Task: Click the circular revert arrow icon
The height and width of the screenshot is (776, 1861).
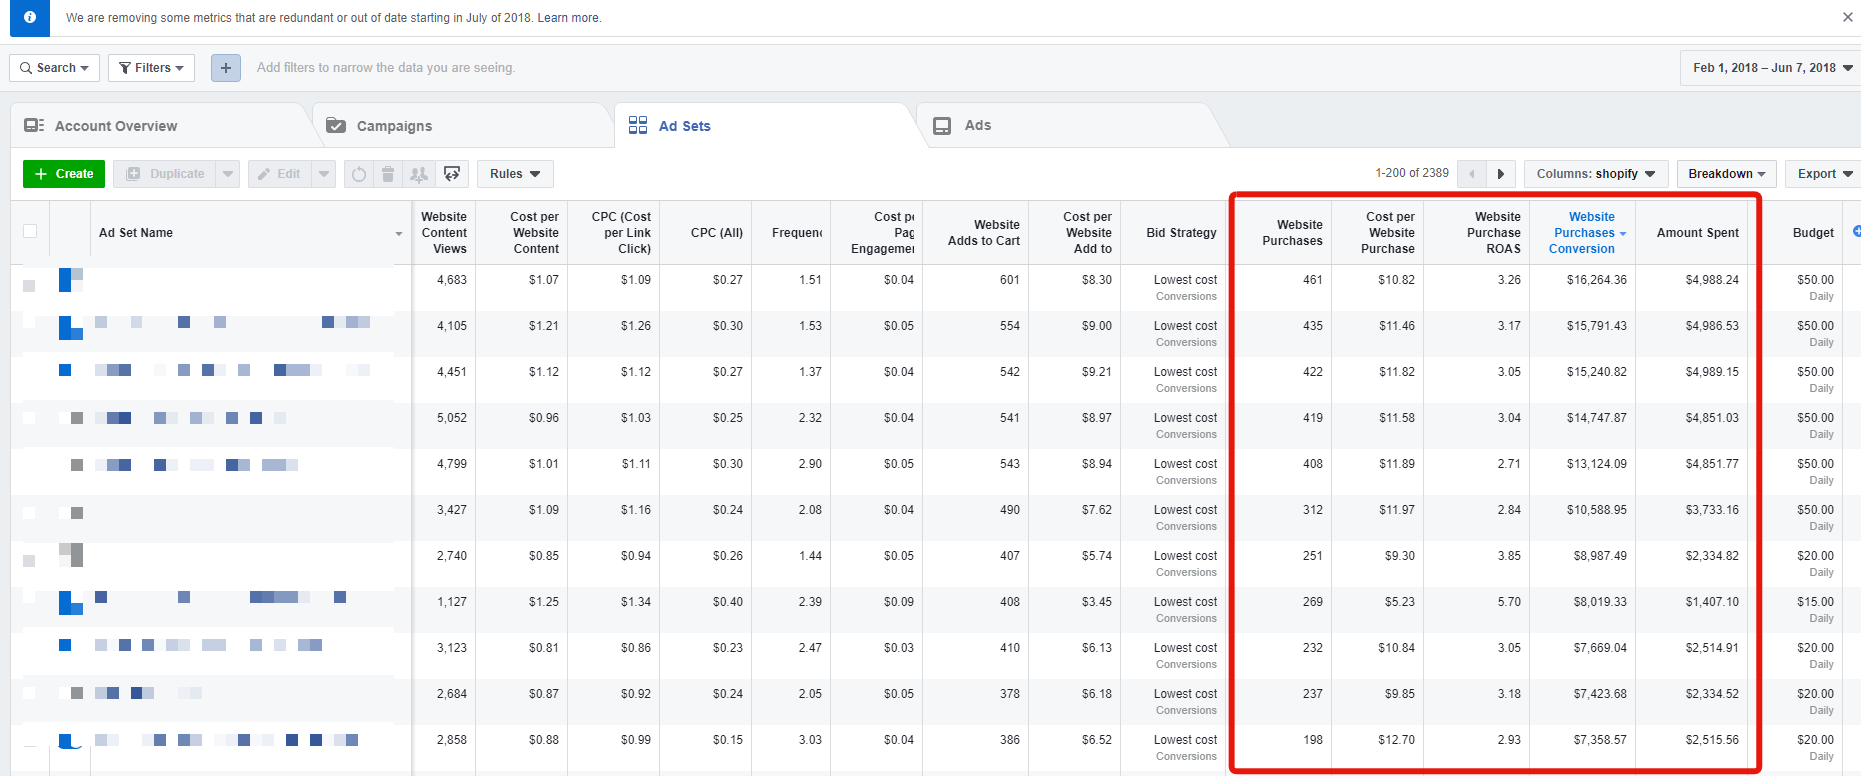Action: 359,174
